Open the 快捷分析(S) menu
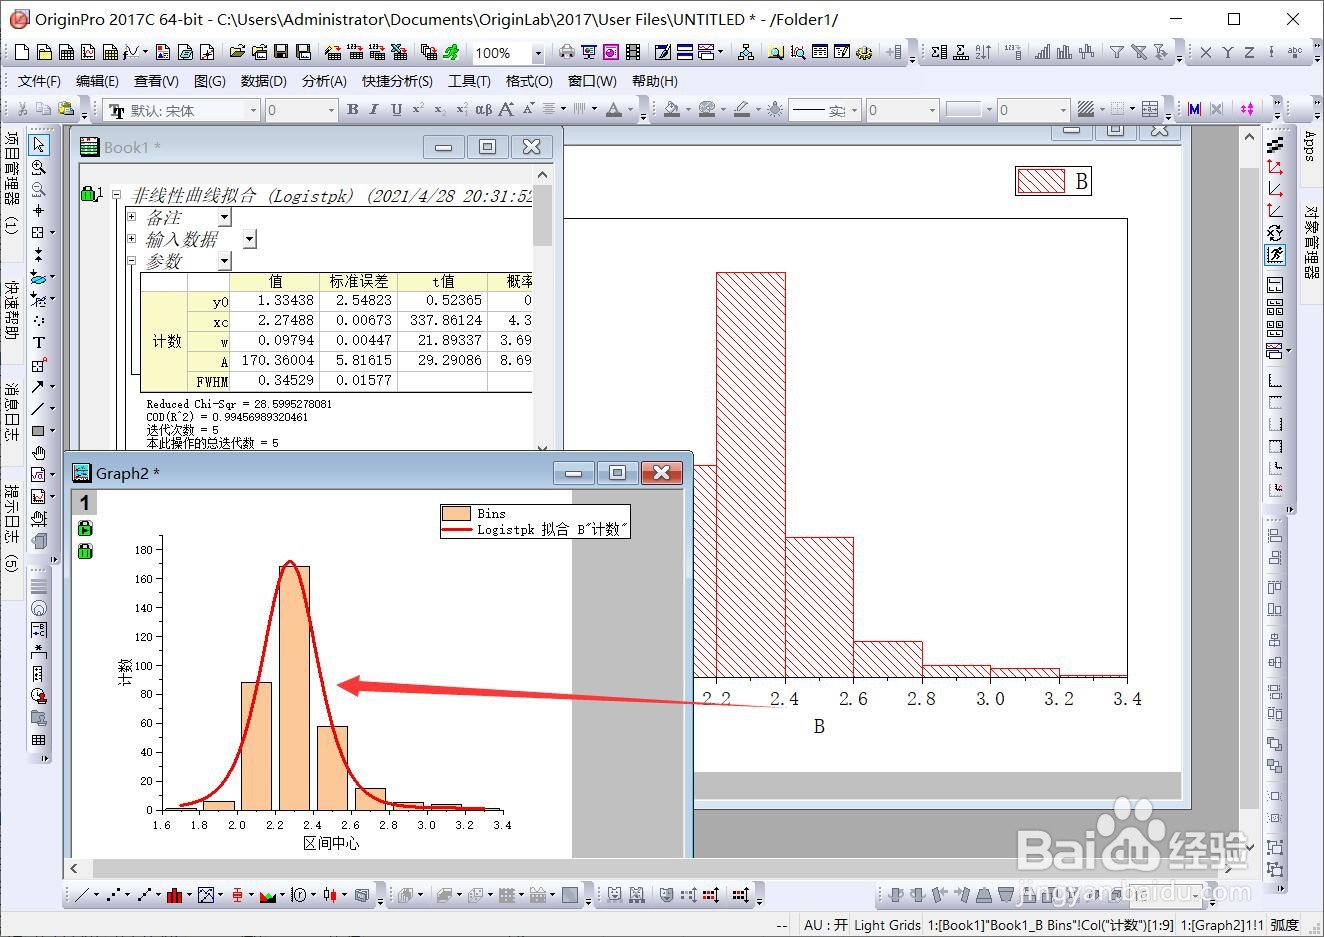The image size is (1324, 937). coord(397,81)
